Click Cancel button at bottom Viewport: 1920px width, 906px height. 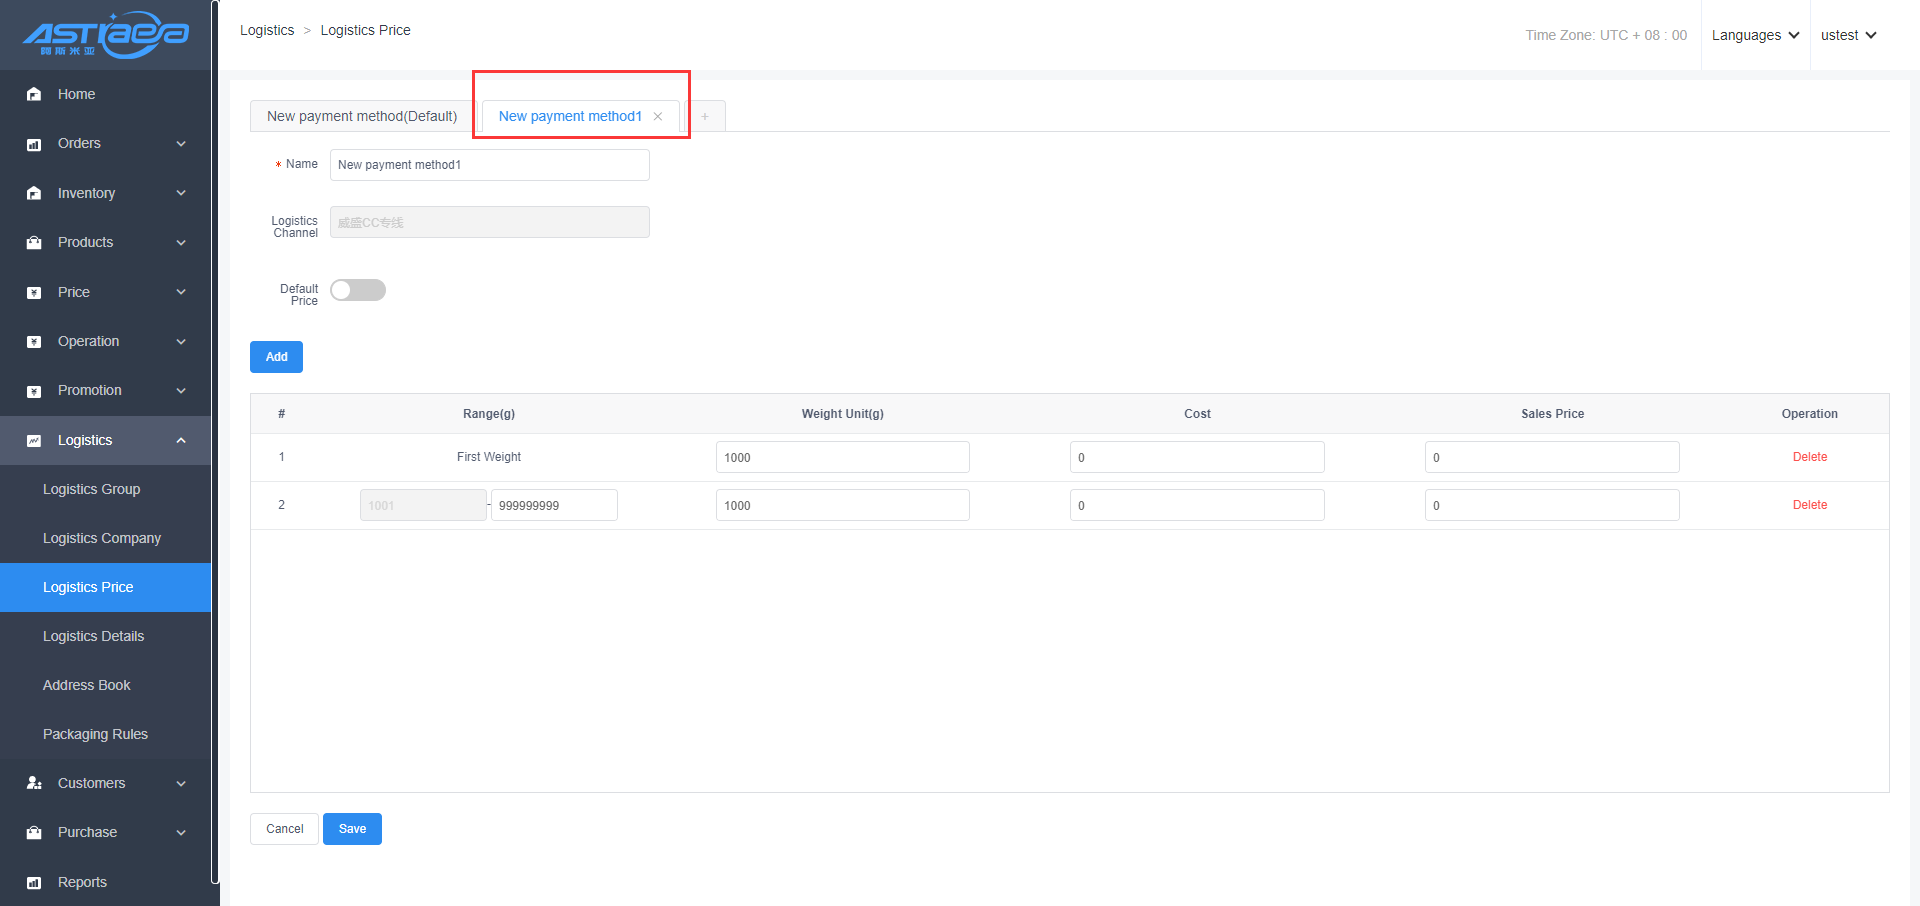coord(284,829)
